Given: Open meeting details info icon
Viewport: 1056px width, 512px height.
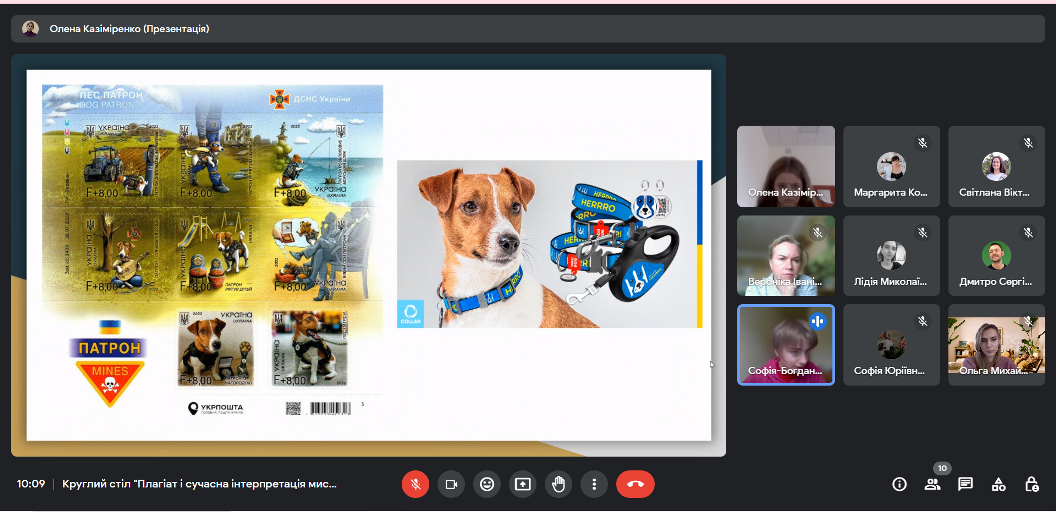Looking at the screenshot, I should pos(899,484).
